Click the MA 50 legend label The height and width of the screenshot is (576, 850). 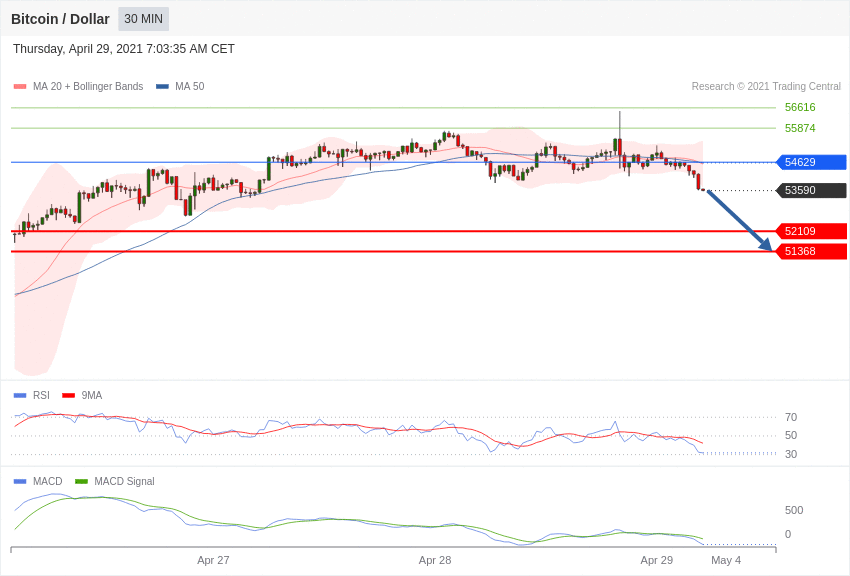190,86
